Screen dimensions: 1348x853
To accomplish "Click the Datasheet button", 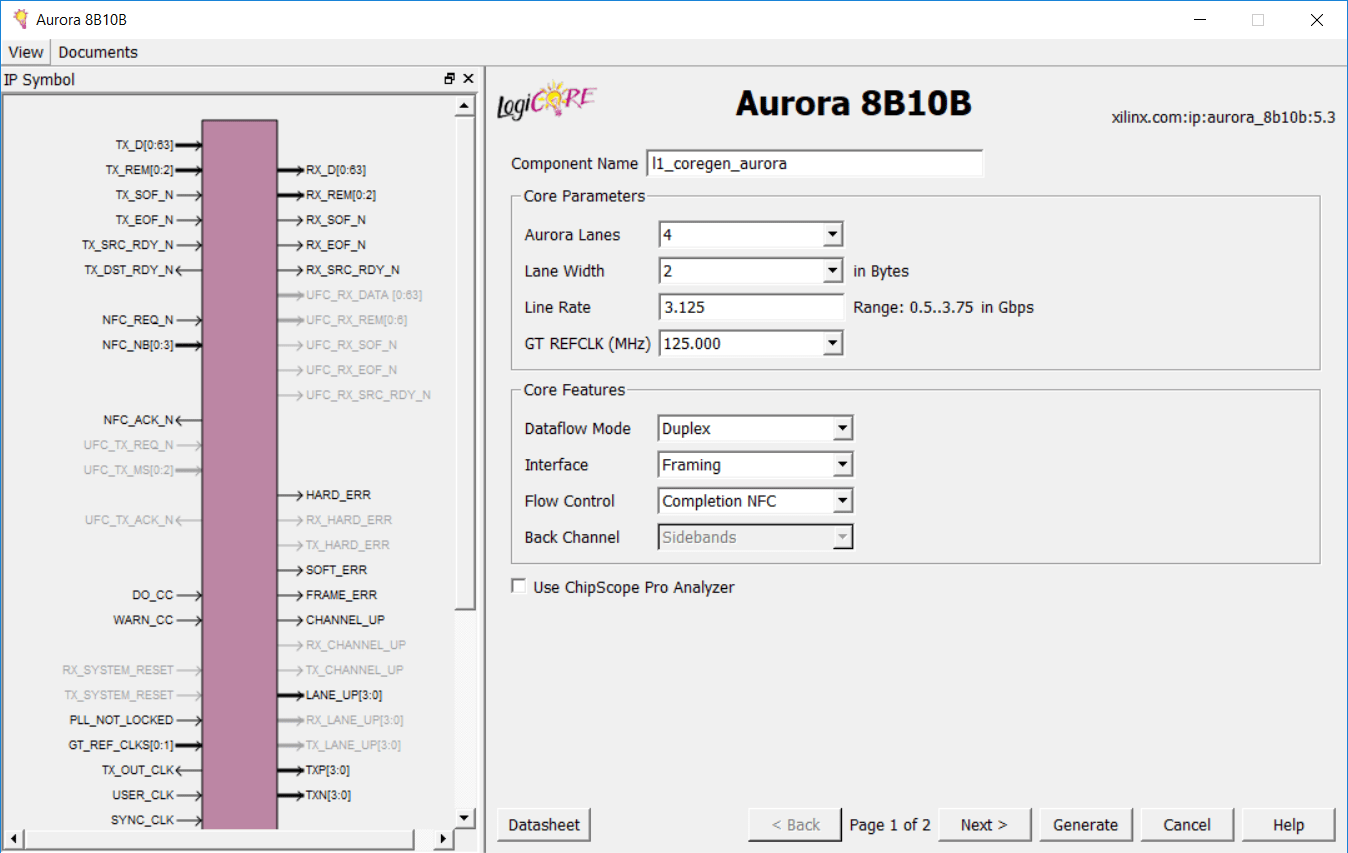I will (543, 824).
